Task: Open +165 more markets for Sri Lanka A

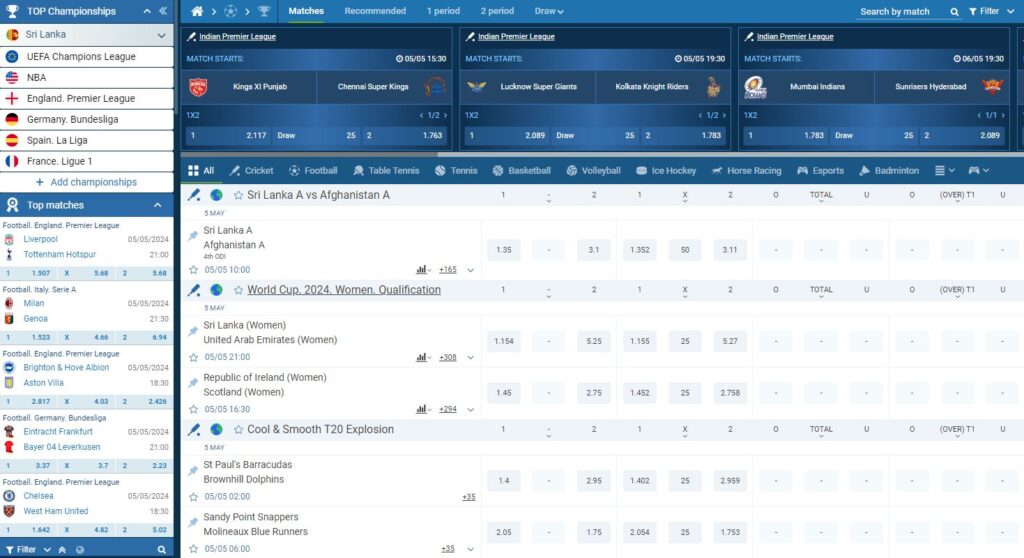Action: pos(448,269)
